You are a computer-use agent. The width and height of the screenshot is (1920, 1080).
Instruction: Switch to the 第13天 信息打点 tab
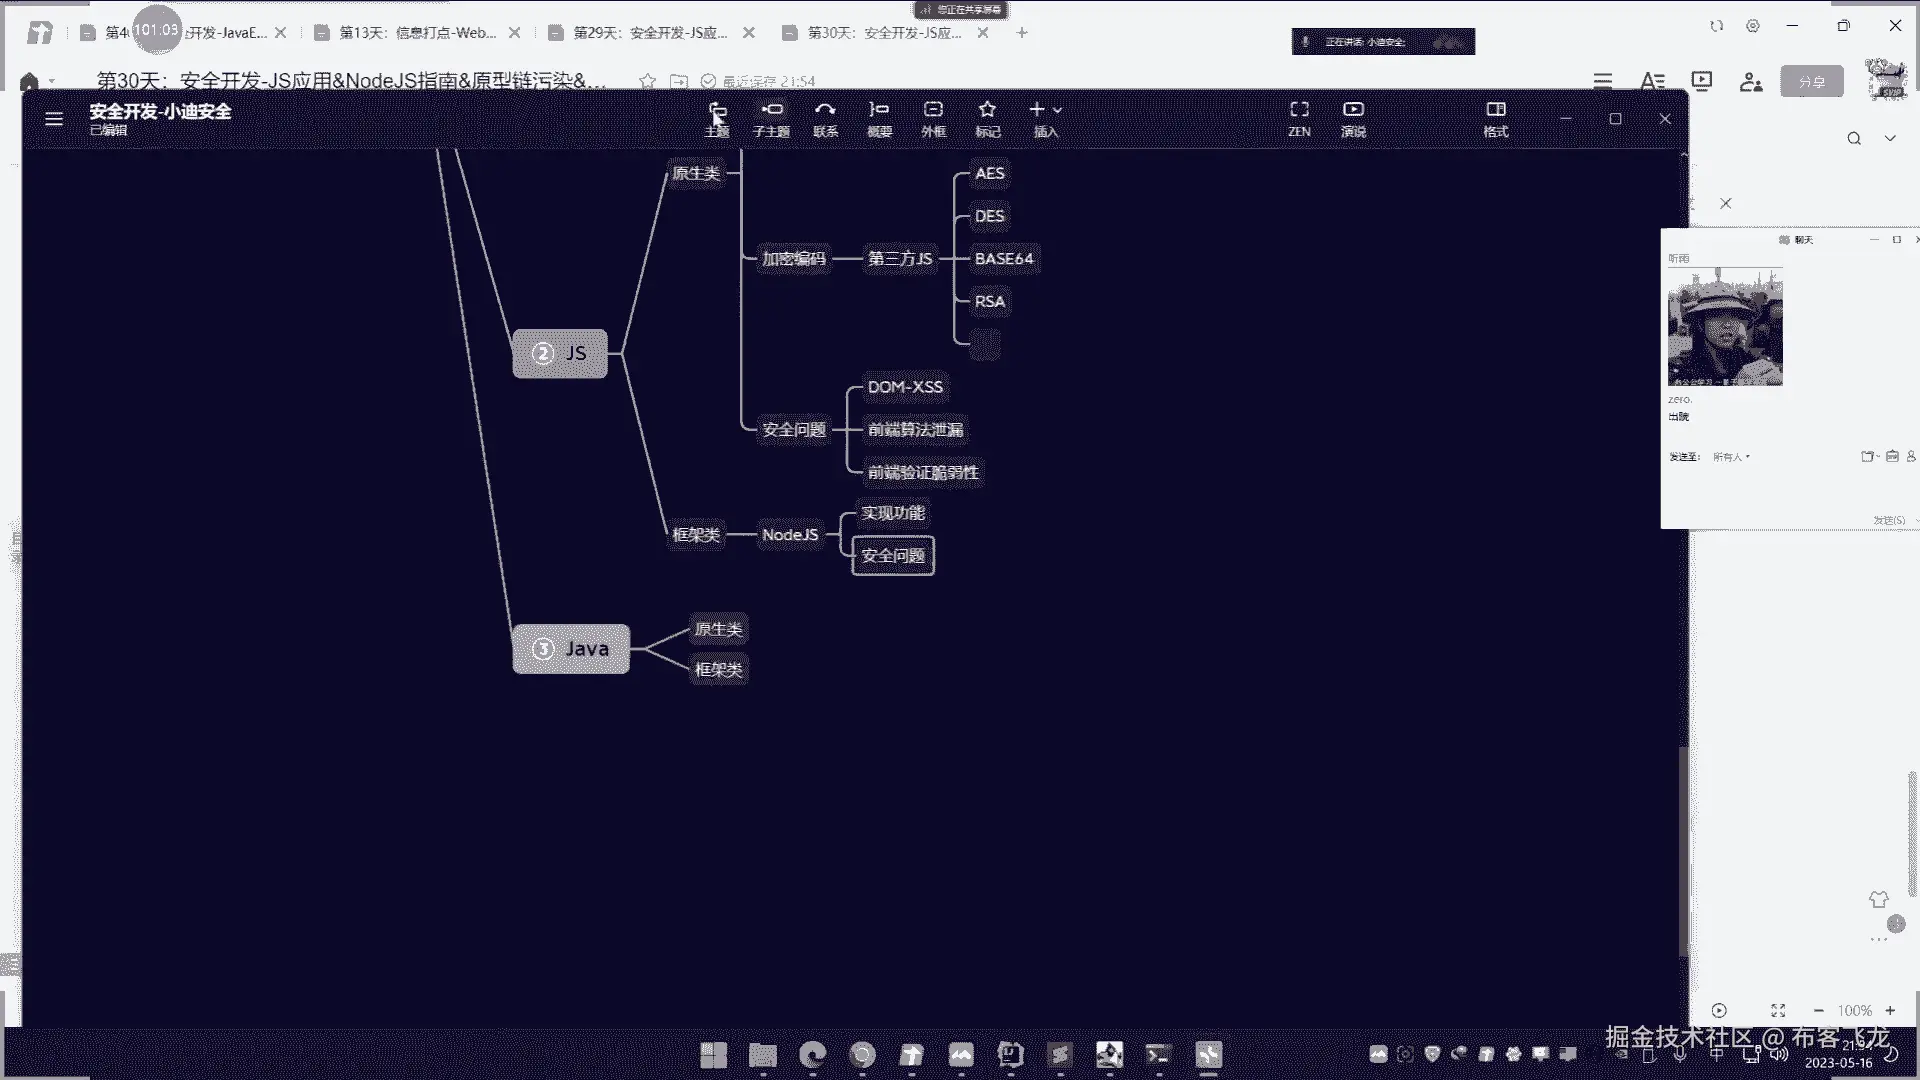pyautogui.click(x=417, y=33)
